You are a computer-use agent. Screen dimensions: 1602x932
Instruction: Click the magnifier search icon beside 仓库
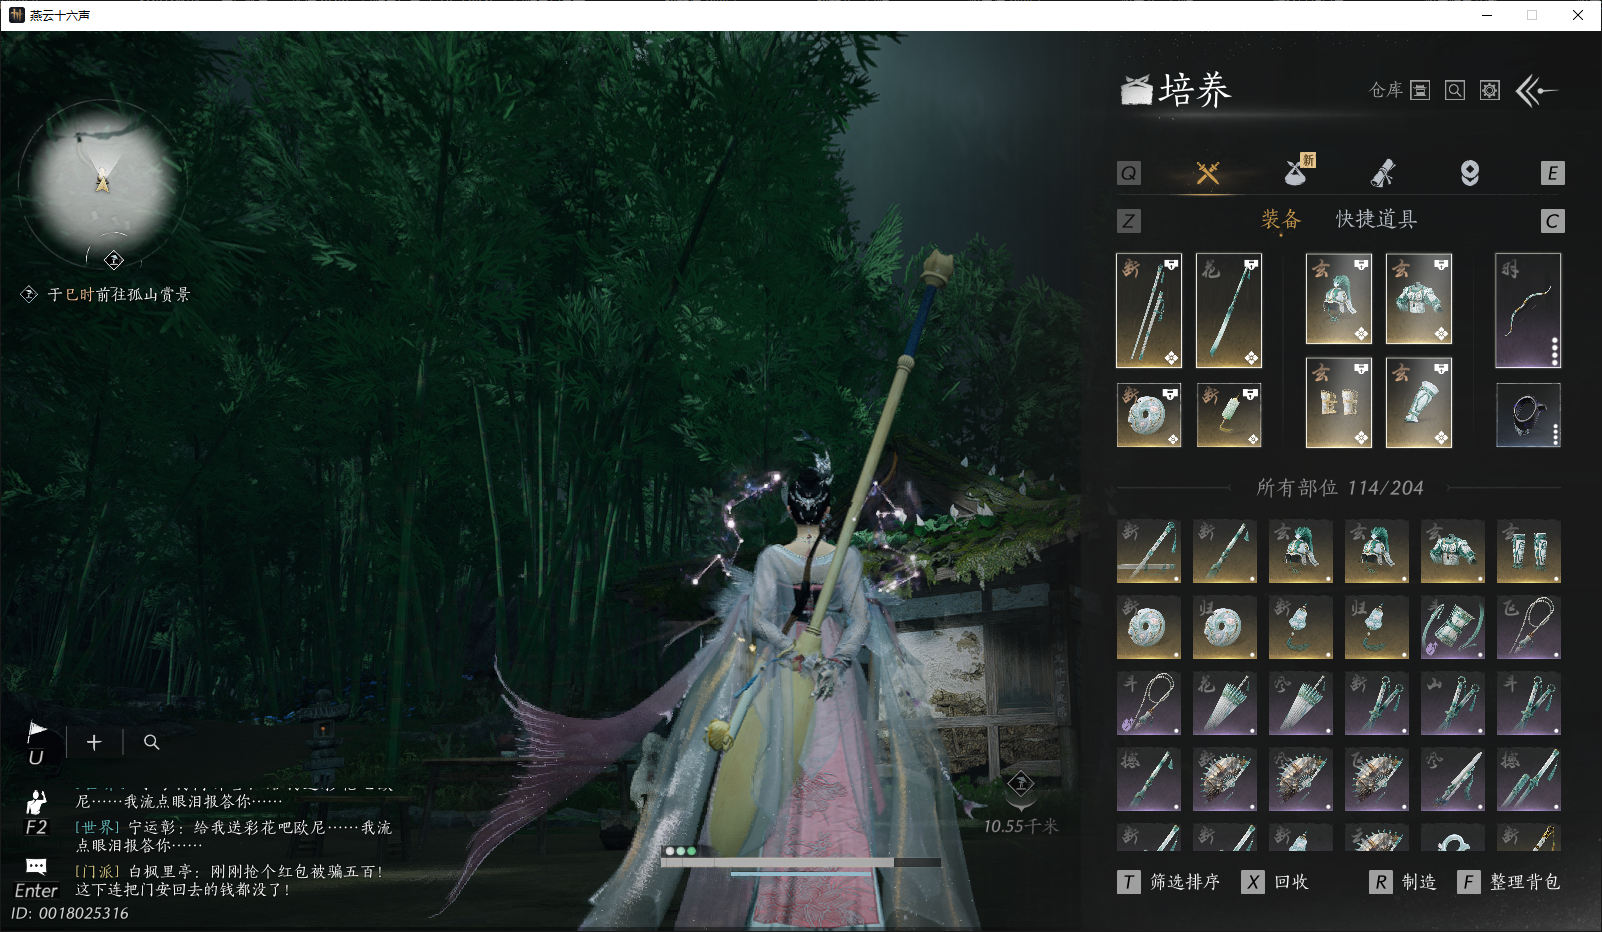point(1455,90)
